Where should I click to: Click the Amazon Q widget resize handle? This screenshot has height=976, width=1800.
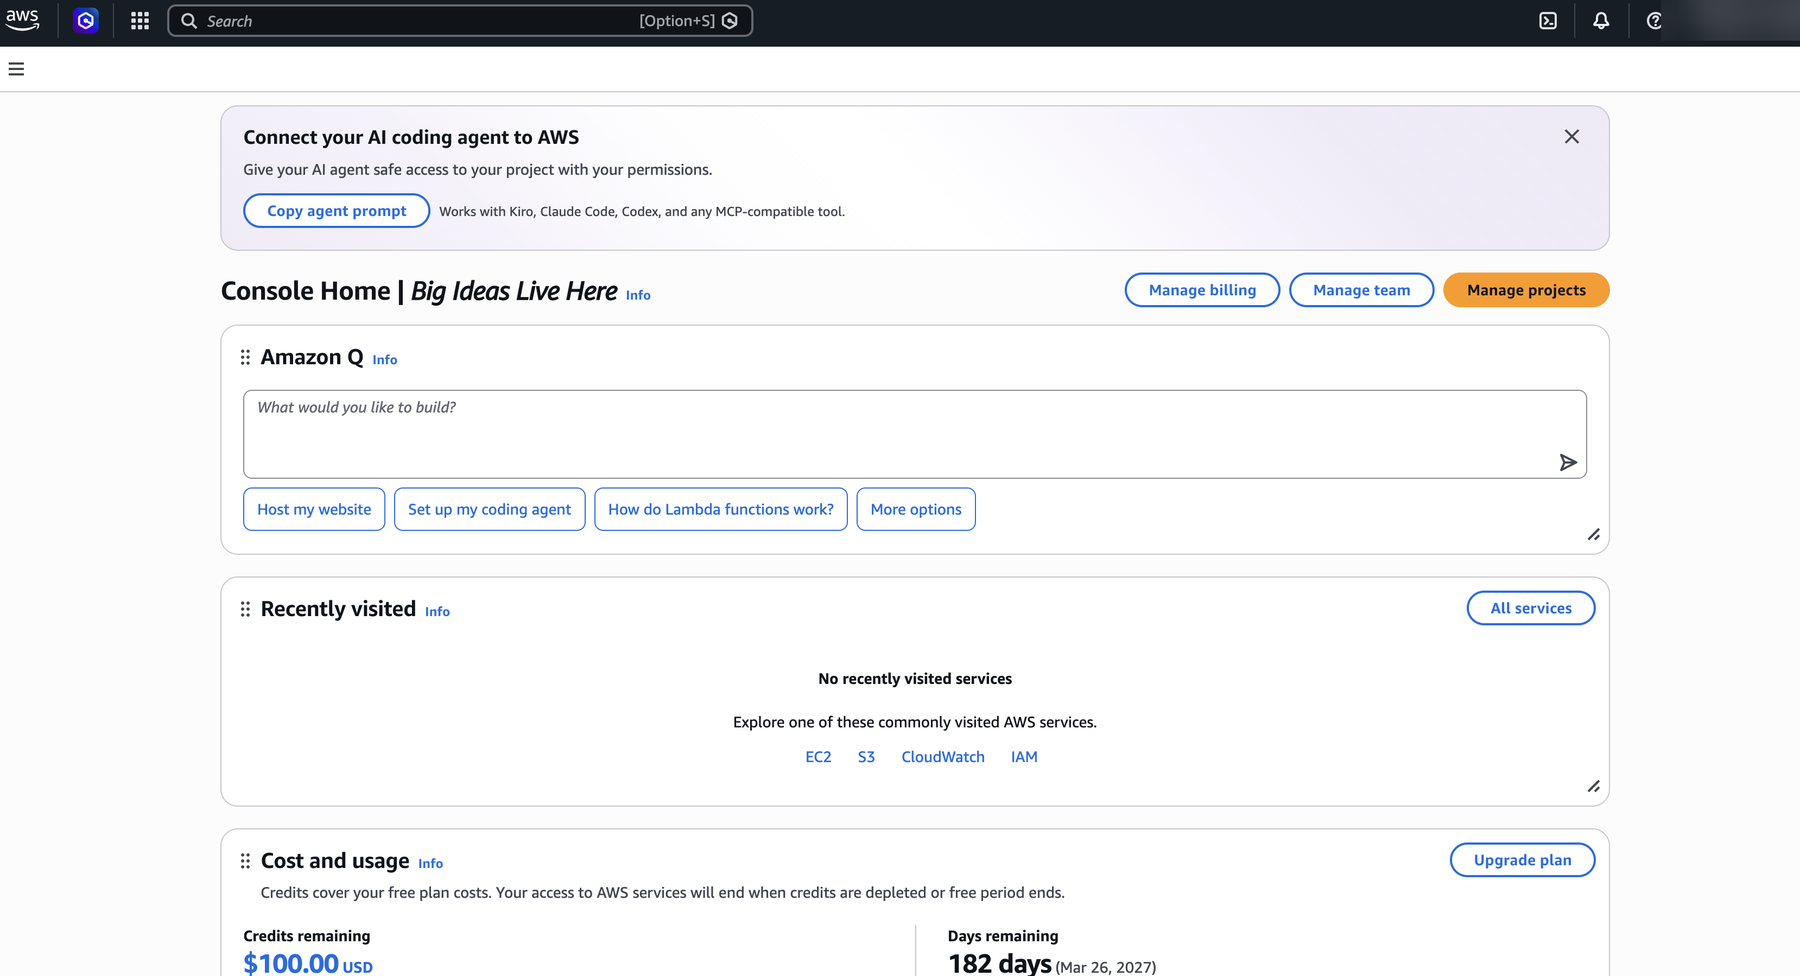tap(1594, 535)
